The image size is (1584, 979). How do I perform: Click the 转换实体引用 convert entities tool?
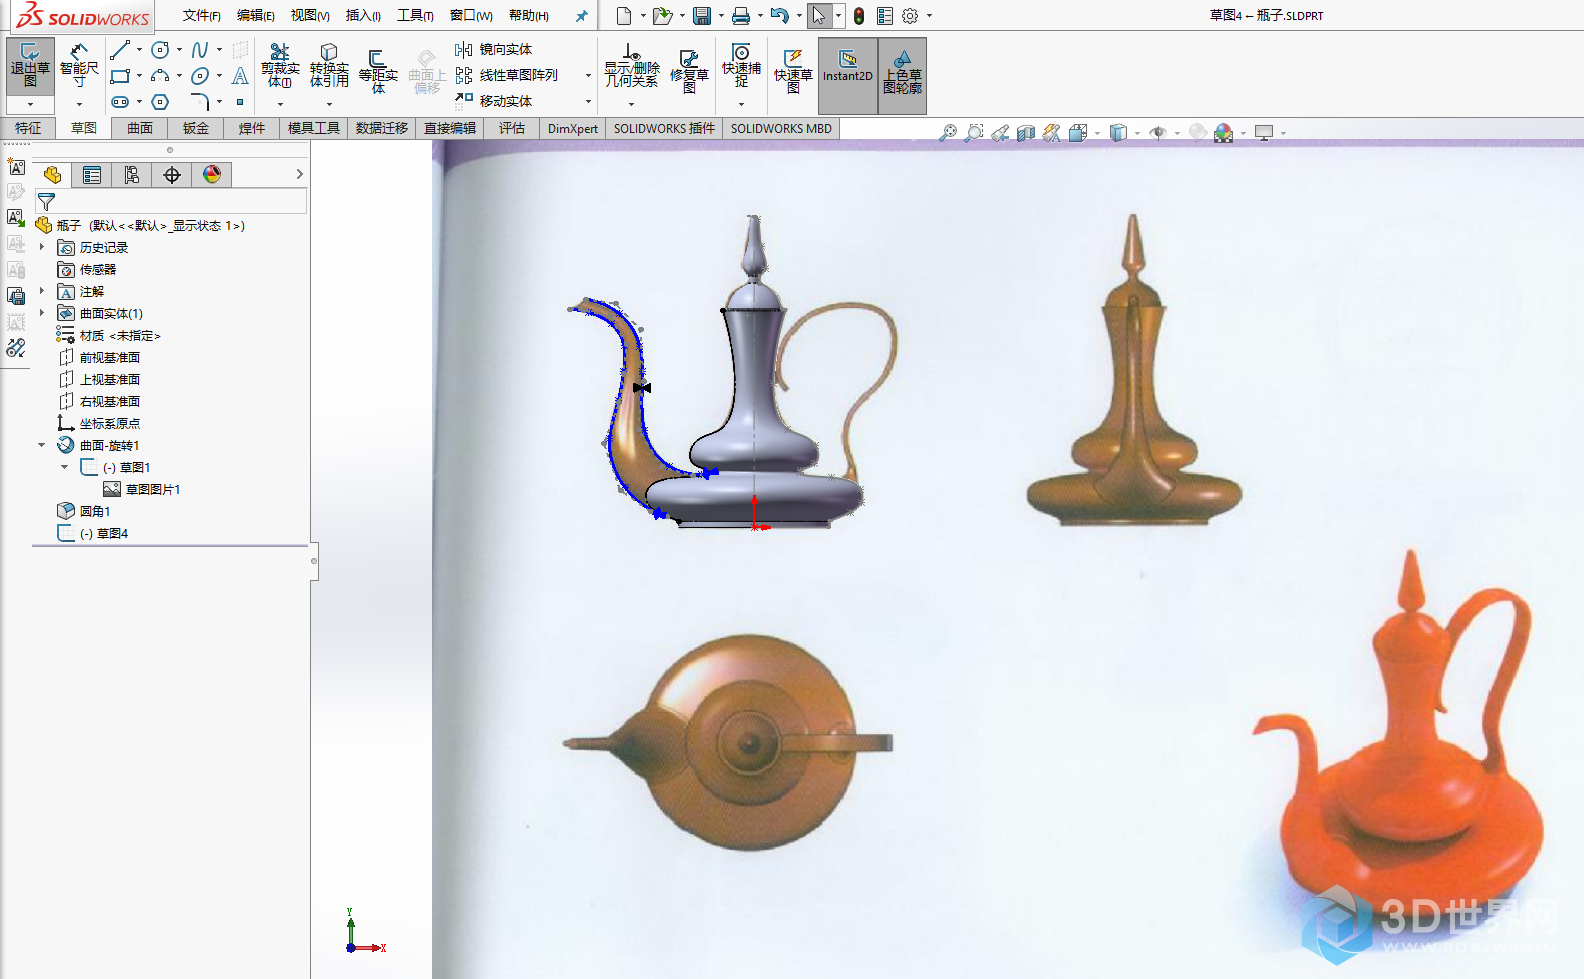(329, 66)
